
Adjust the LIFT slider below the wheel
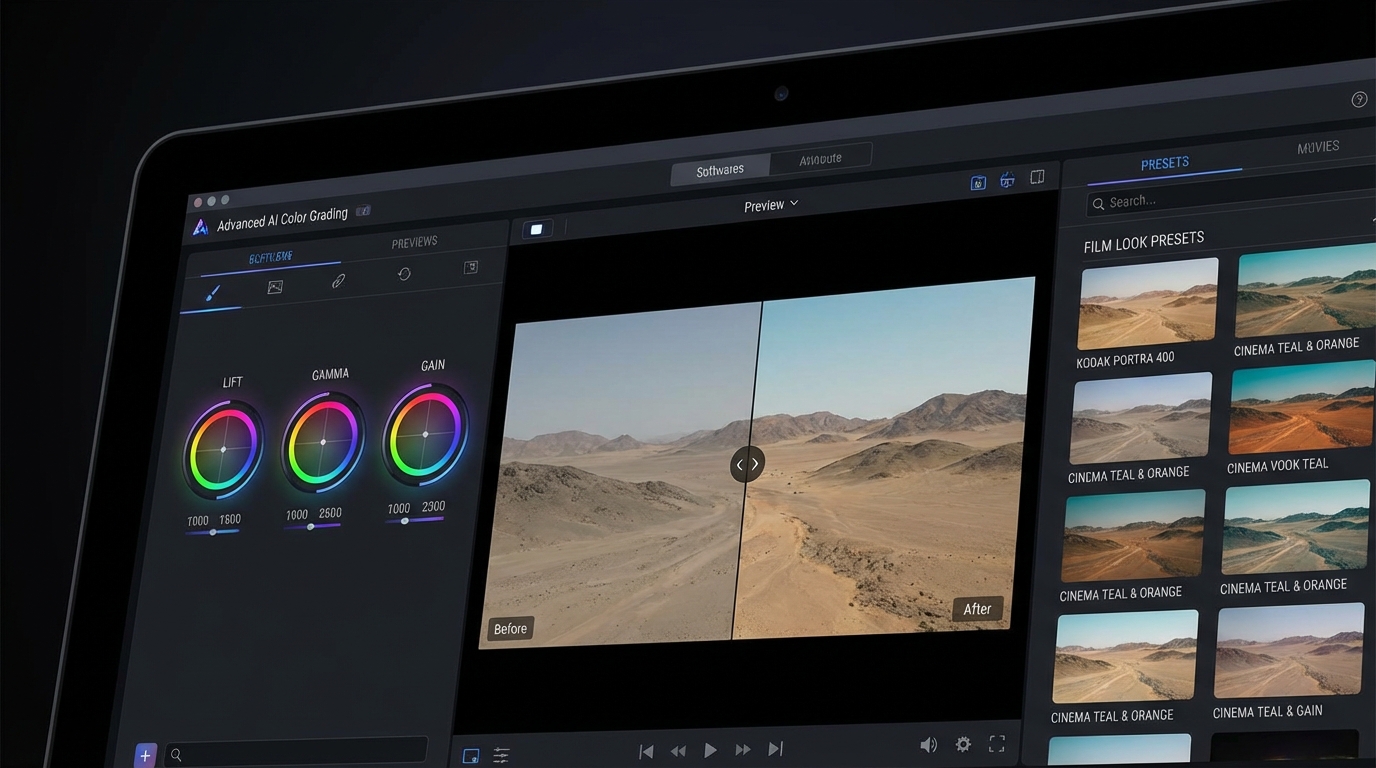213,532
